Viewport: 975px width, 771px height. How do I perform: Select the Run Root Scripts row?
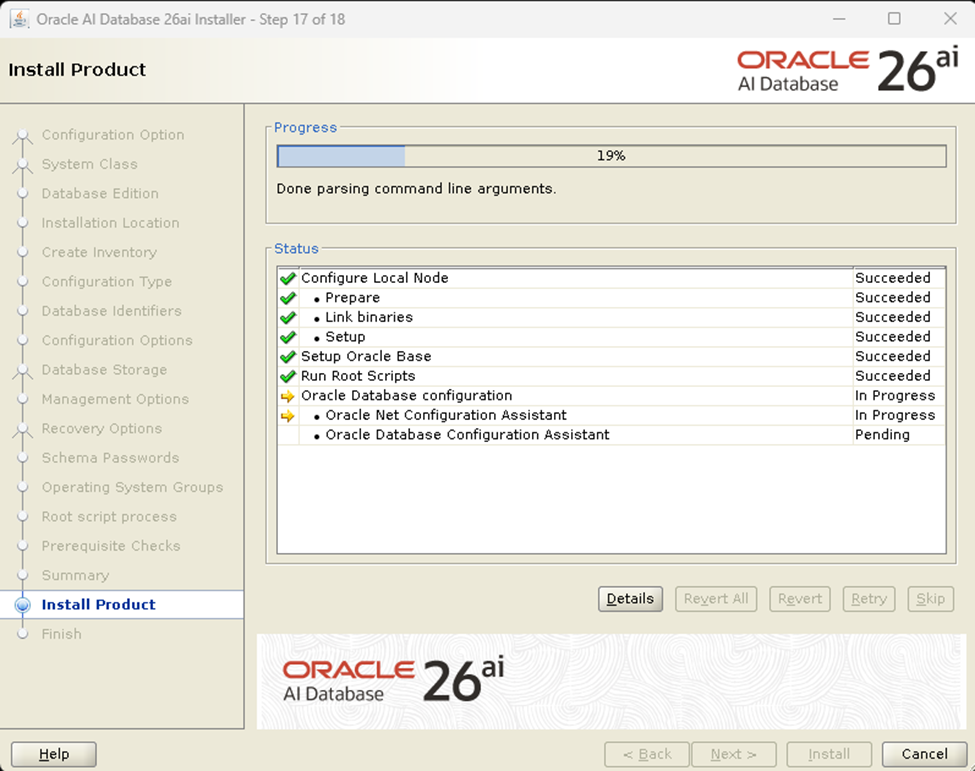(x=611, y=376)
